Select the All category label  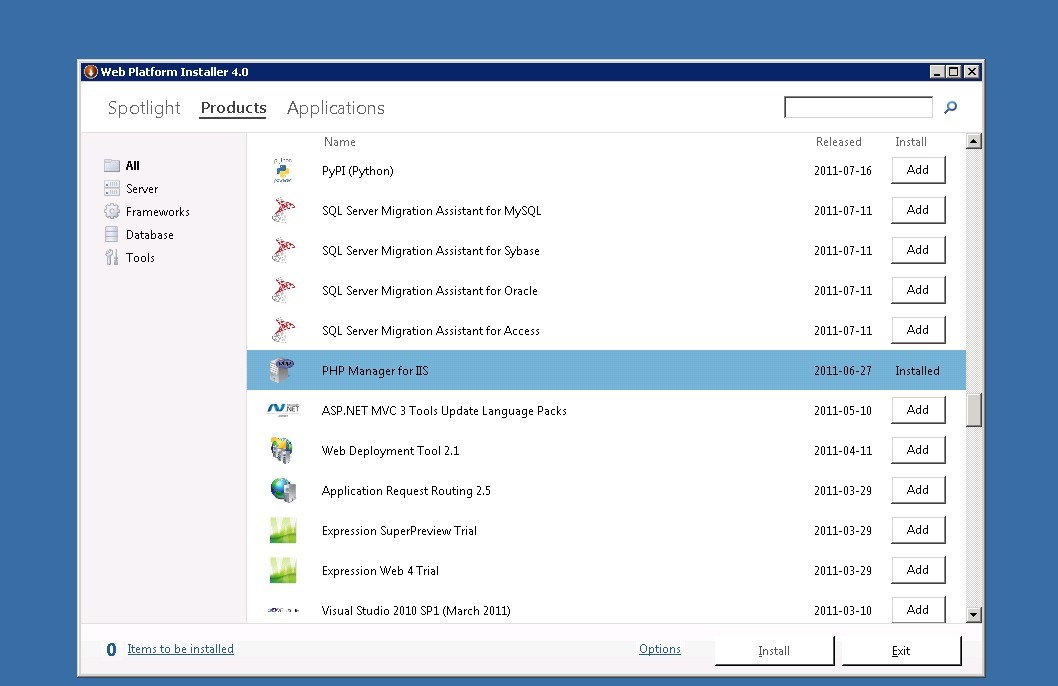(132, 165)
